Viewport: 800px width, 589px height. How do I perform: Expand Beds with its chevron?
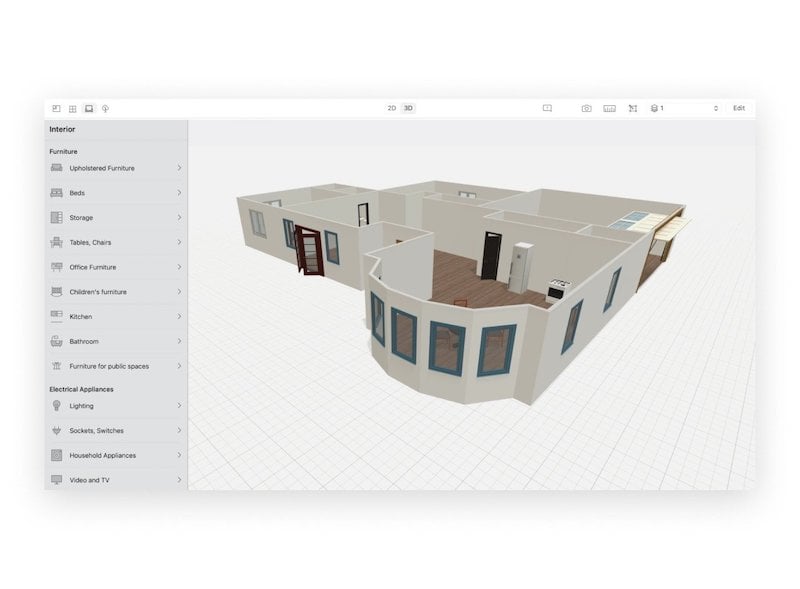click(179, 193)
